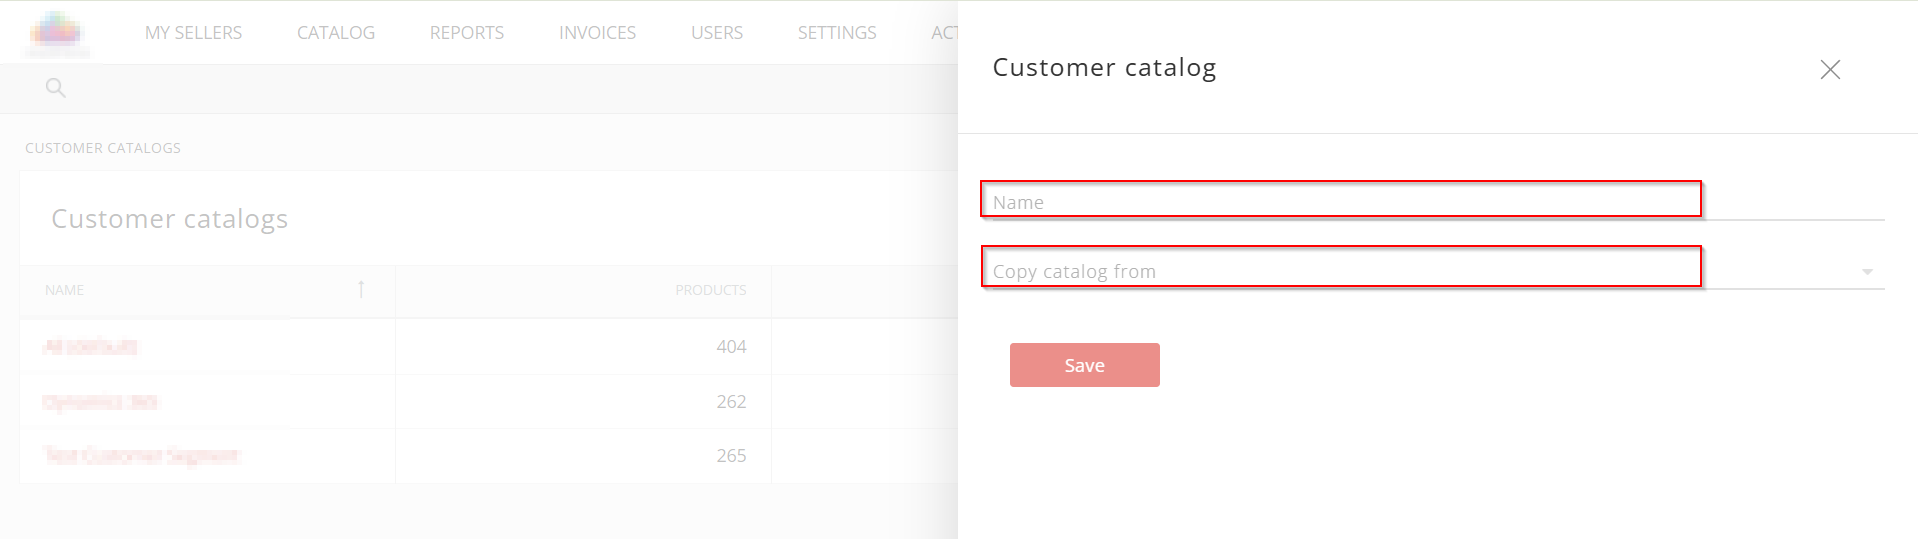The width and height of the screenshot is (1918, 539).
Task: Select product count 404 cell
Action: pyautogui.click(x=731, y=347)
